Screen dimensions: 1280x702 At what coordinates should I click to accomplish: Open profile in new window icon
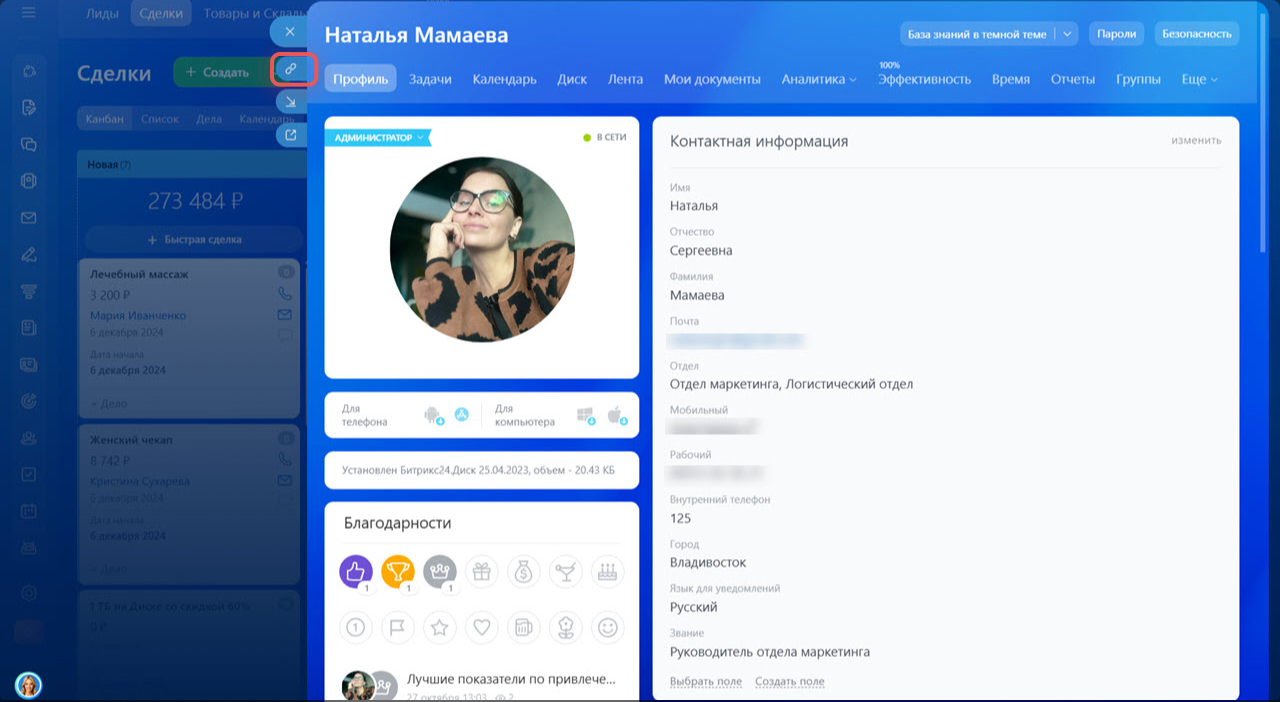pos(290,135)
